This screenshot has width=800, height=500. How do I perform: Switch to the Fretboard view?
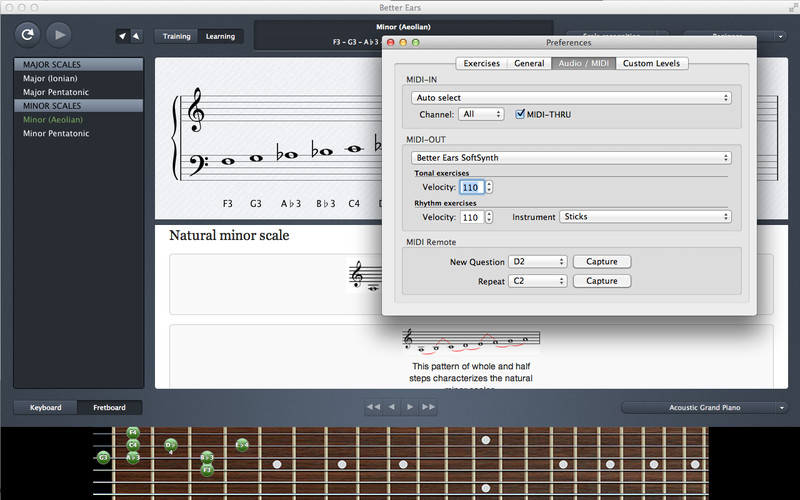point(109,407)
